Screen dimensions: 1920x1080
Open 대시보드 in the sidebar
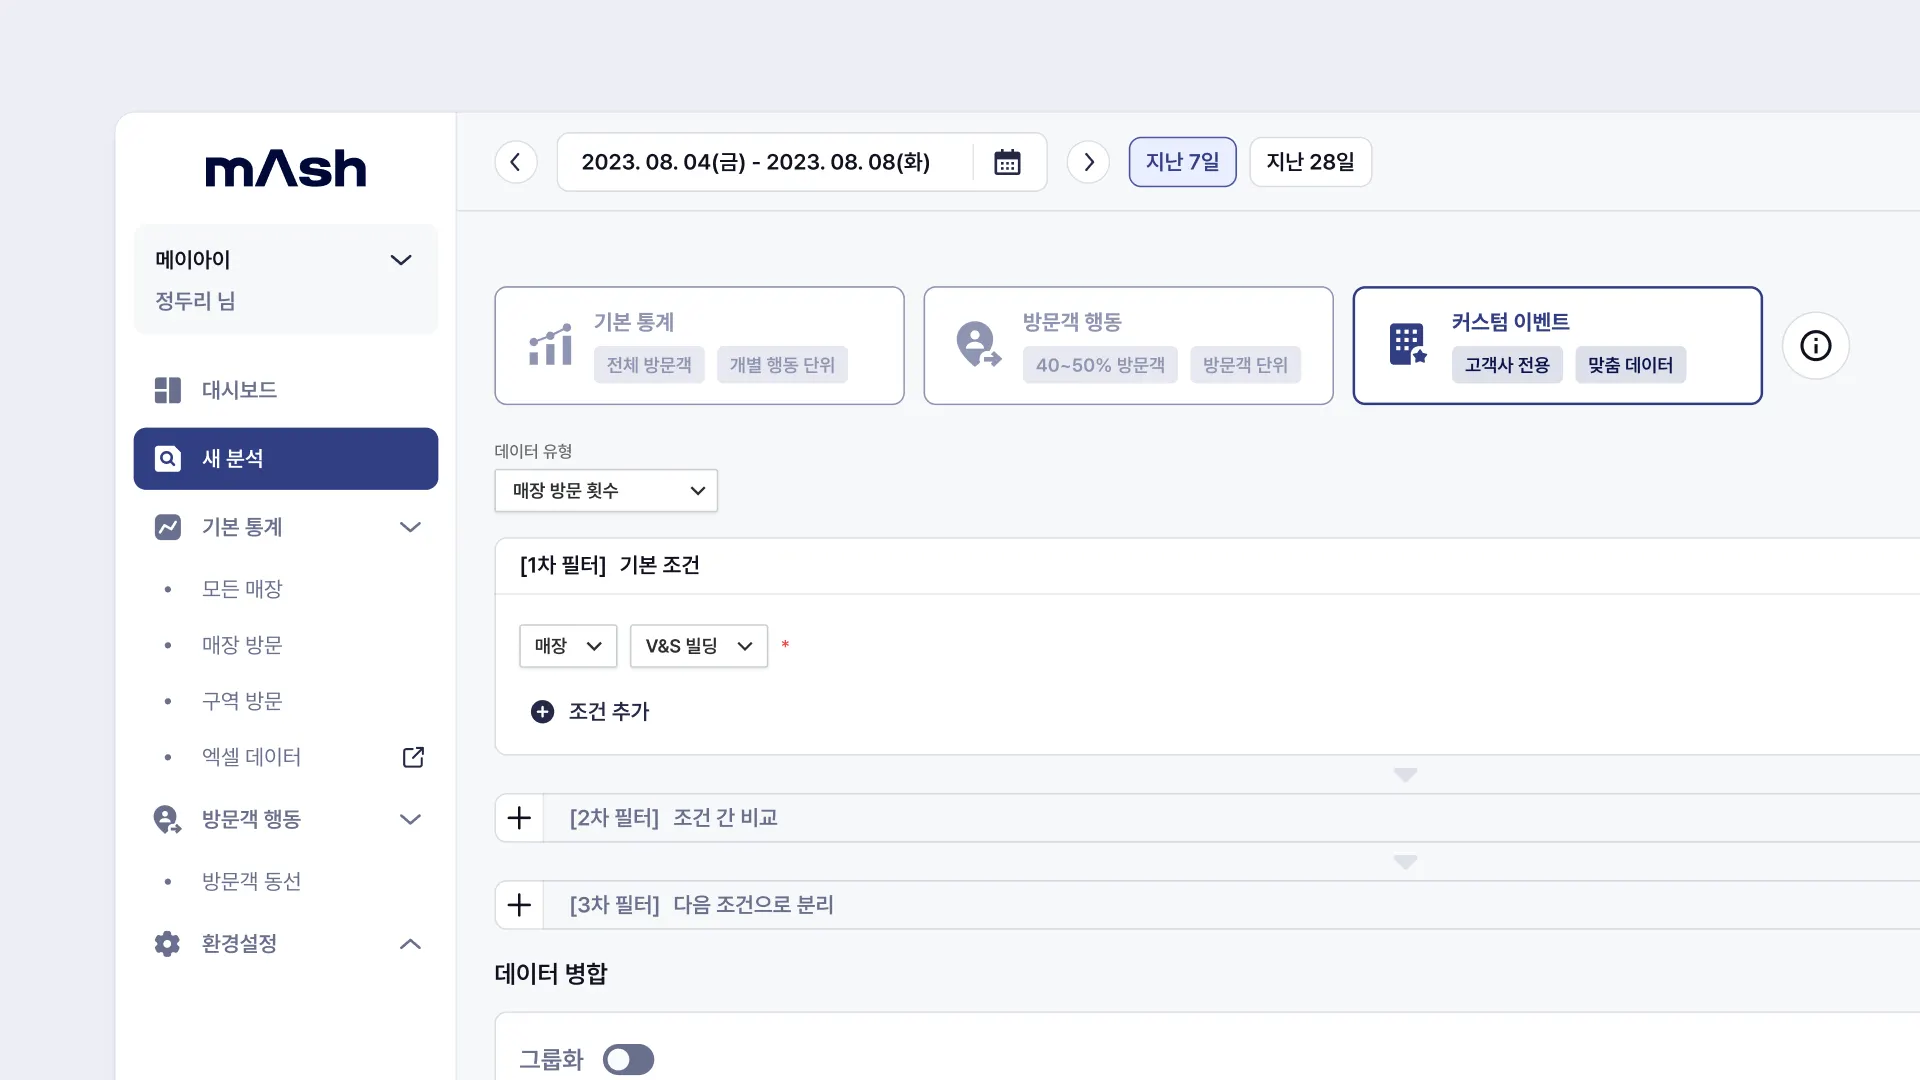point(239,390)
